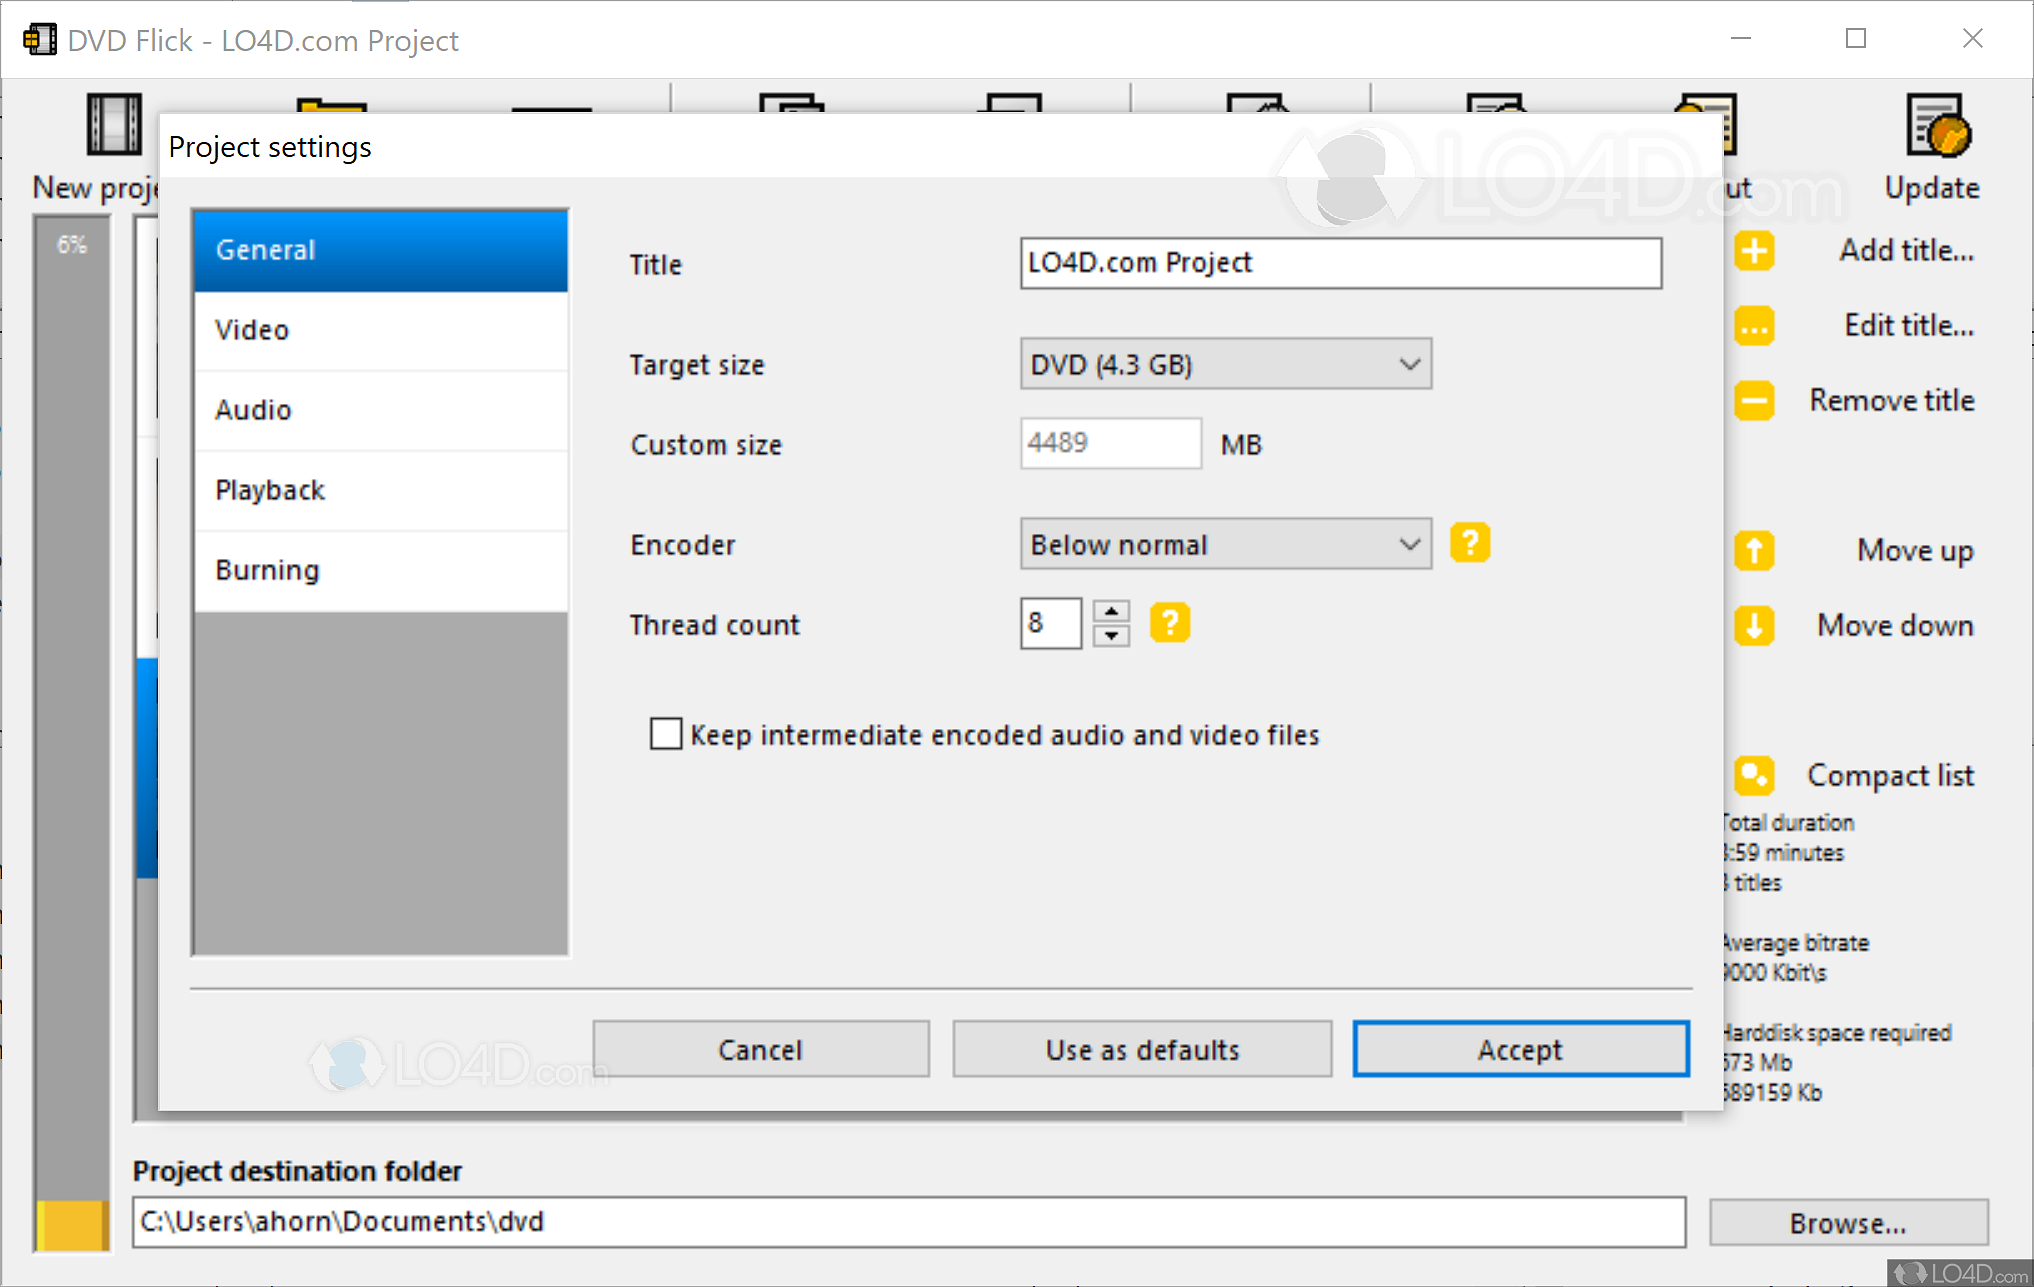
Task: Click the Compact list icon
Action: (x=1755, y=775)
